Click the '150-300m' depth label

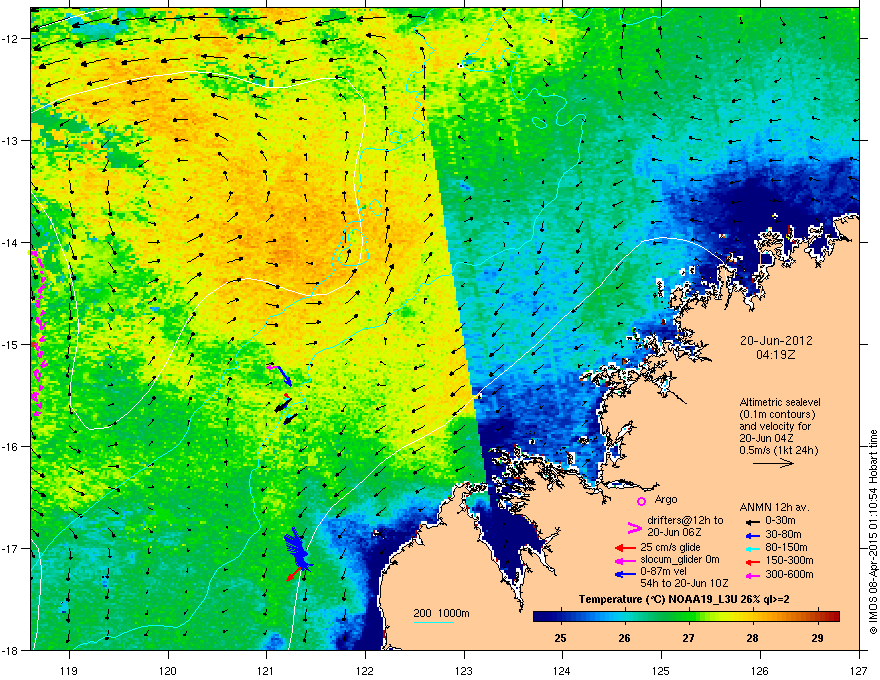click(x=789, y=560)
